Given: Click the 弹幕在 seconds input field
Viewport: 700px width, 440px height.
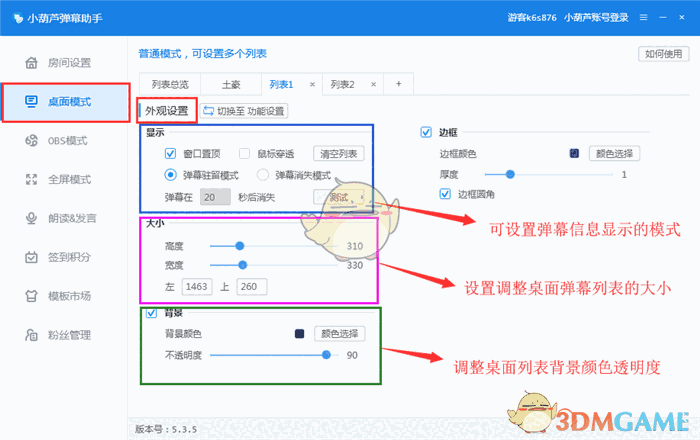Looking at the screenshot, I should click(215, 197).
